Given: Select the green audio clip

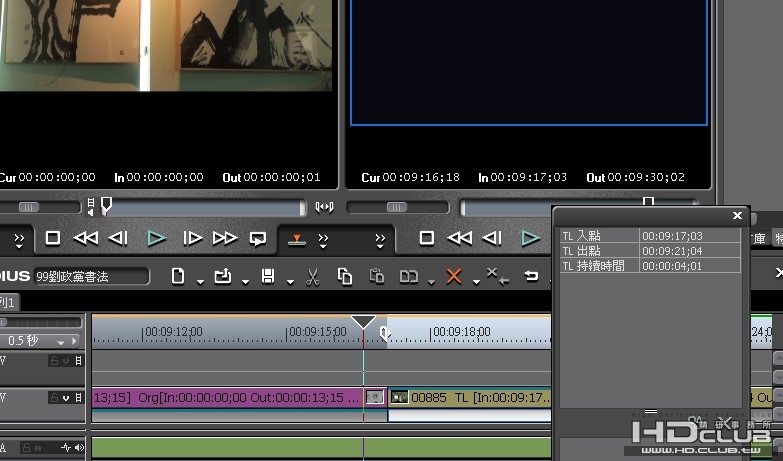Looking at the screenshot, I should pos(322,448).
